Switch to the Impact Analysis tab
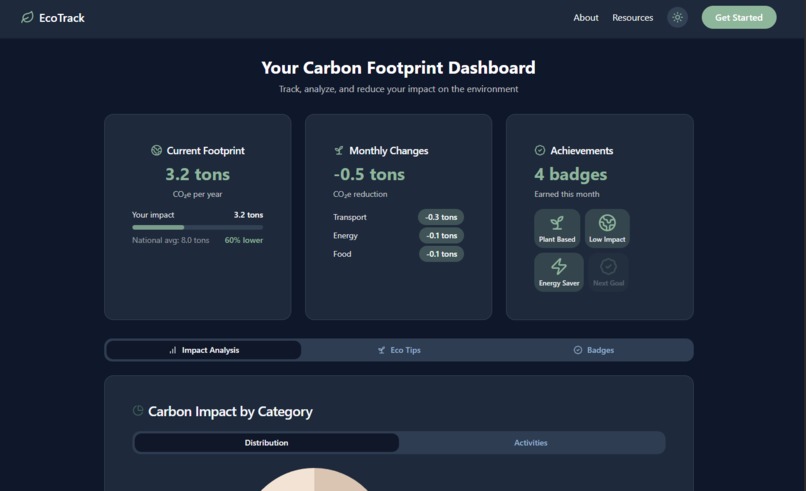806x491 pixels. point(204,350)
